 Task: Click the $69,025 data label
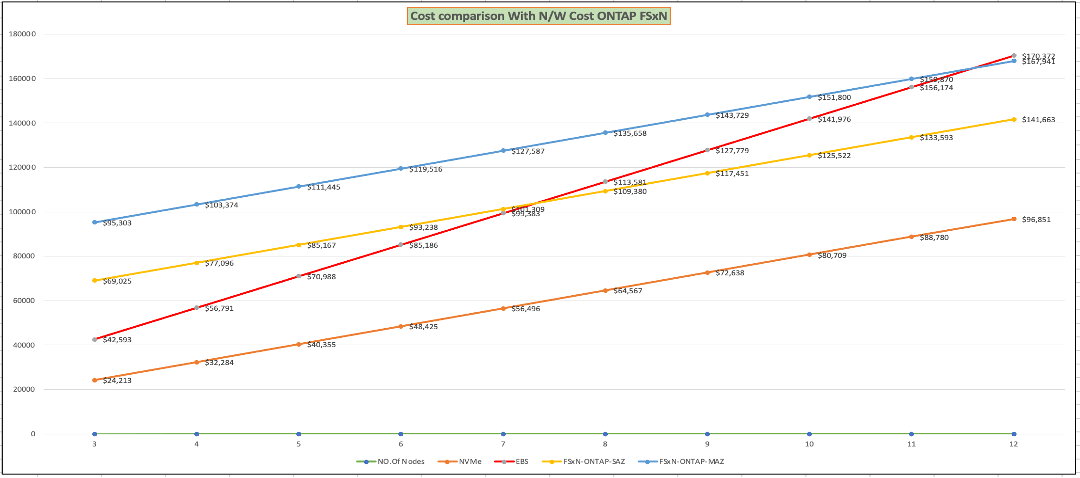[118, 282]
